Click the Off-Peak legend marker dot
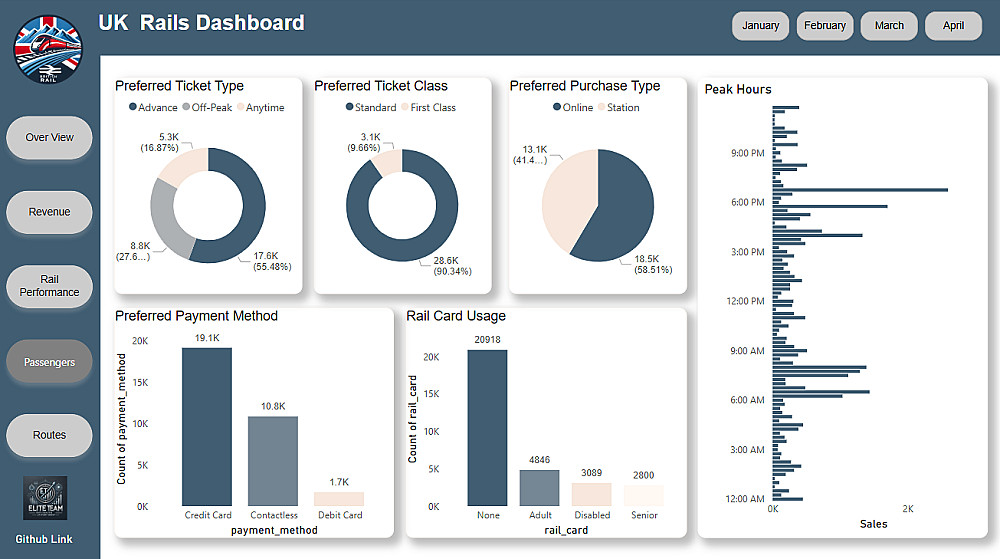Viewport: 1000px width, 559px height. [x=186, y=107]
